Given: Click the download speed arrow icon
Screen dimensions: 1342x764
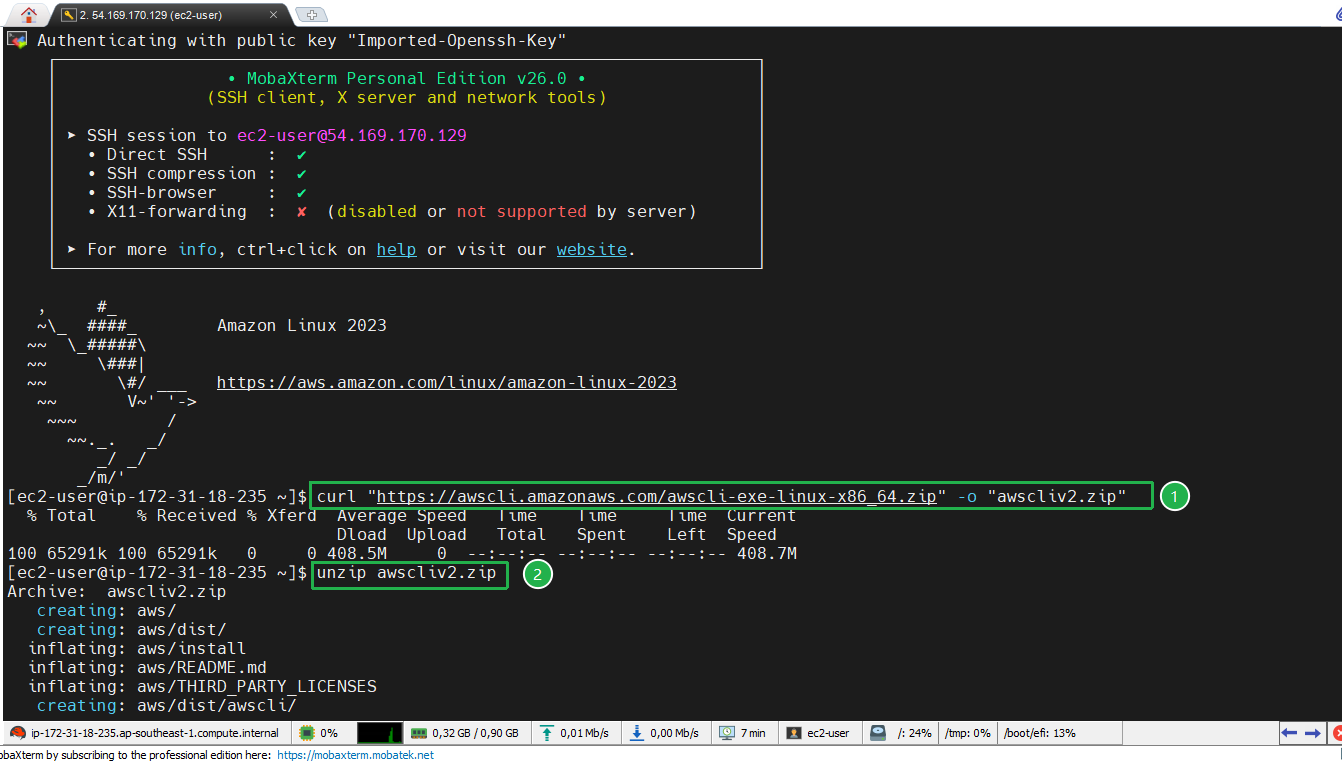Looking at the screenshot, I should tap(637, 733).
